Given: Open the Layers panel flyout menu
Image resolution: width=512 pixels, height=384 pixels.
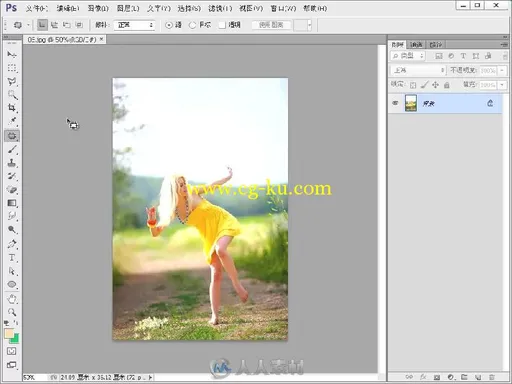Looking at the screenshot, I should point(505,44).
